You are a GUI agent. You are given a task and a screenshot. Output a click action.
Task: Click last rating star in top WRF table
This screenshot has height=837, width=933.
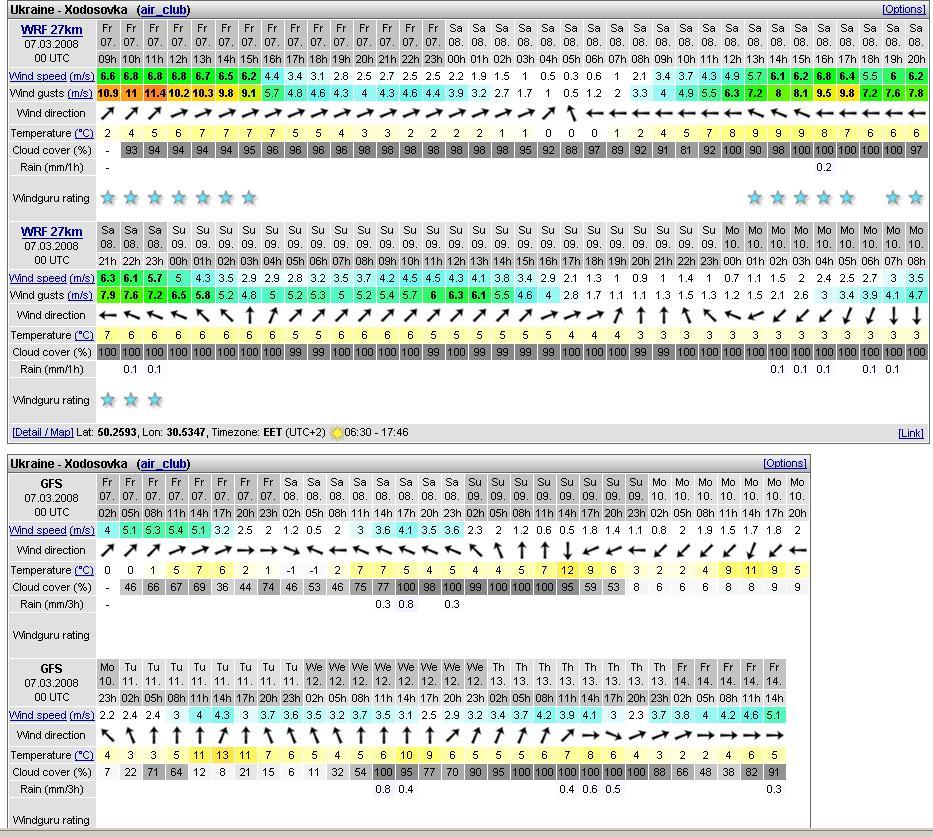916,198
